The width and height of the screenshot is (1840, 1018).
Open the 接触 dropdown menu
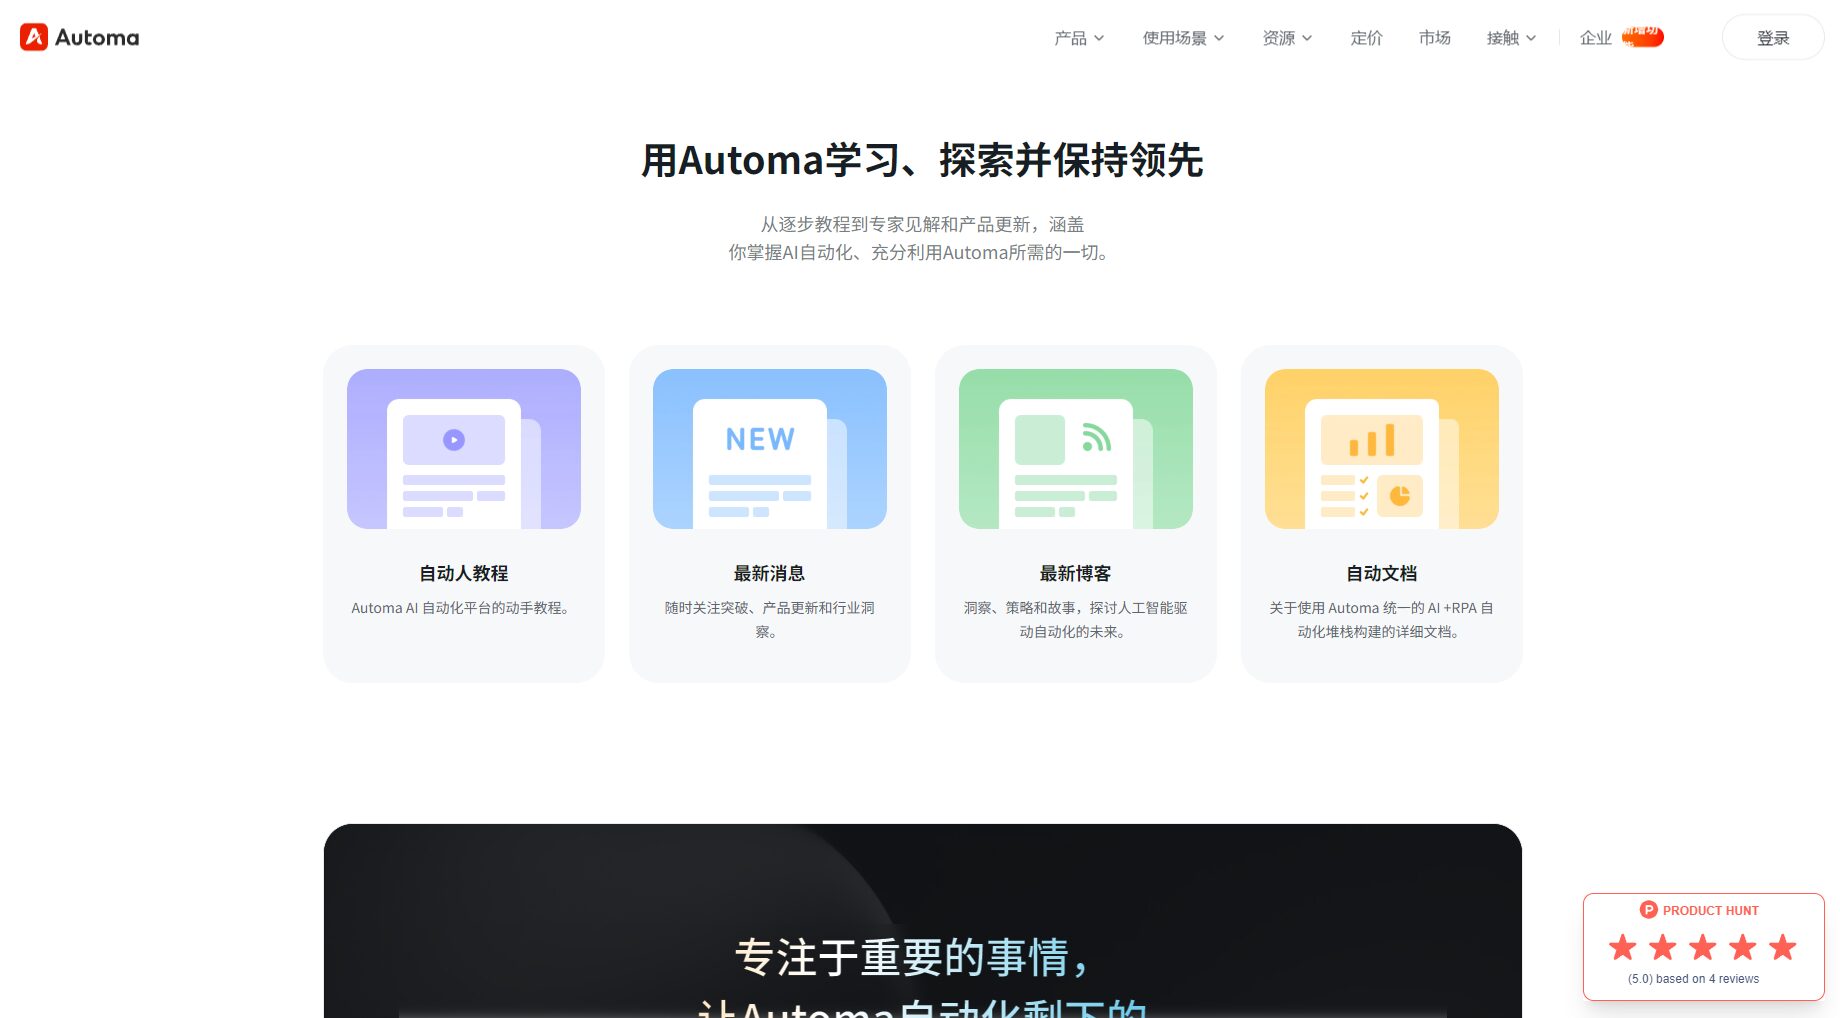(x=1510, y=38)
